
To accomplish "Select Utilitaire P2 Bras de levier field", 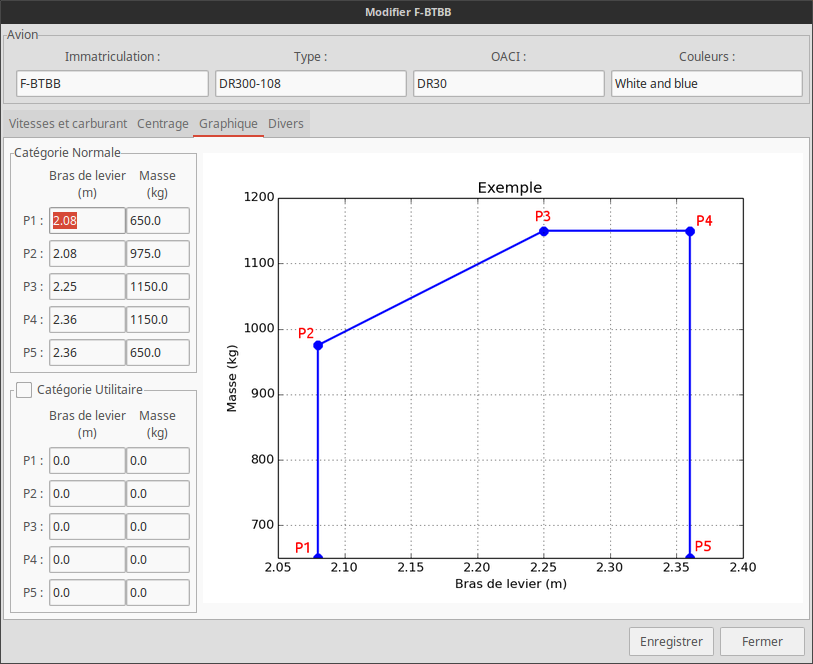I will [x=87, y=493].
